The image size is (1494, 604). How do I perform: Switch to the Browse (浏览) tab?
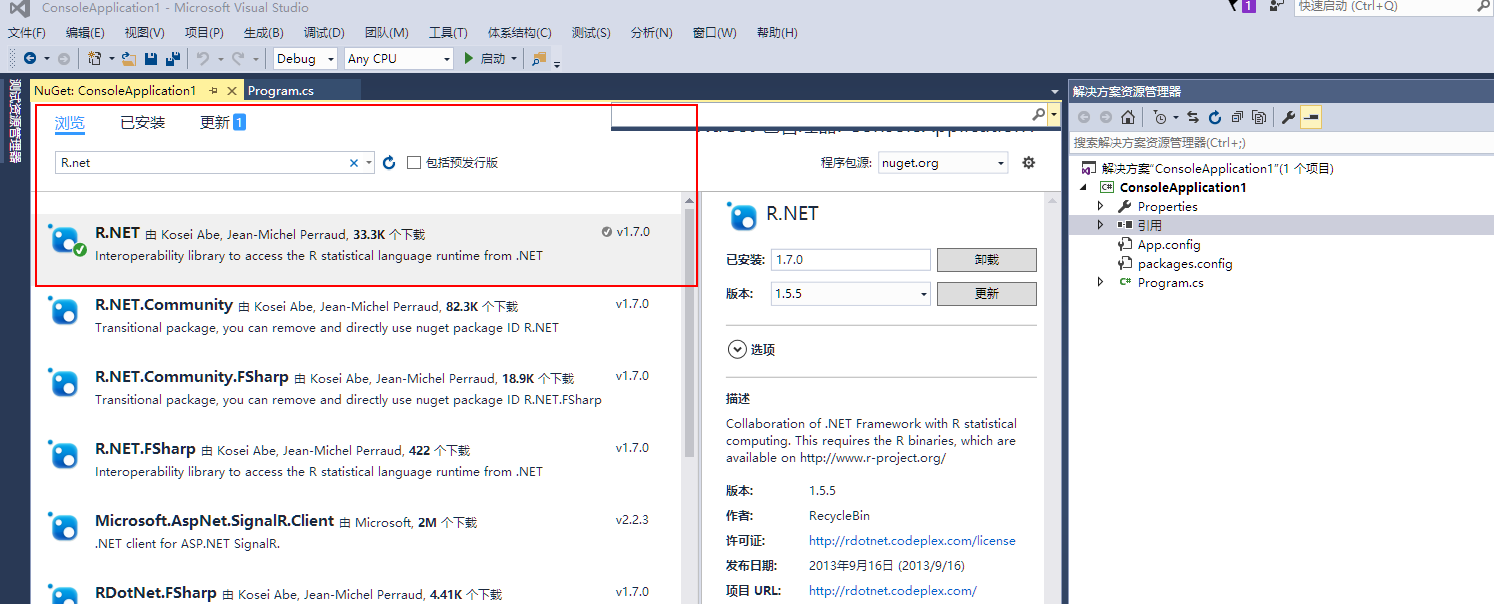(x=70, y=123)
